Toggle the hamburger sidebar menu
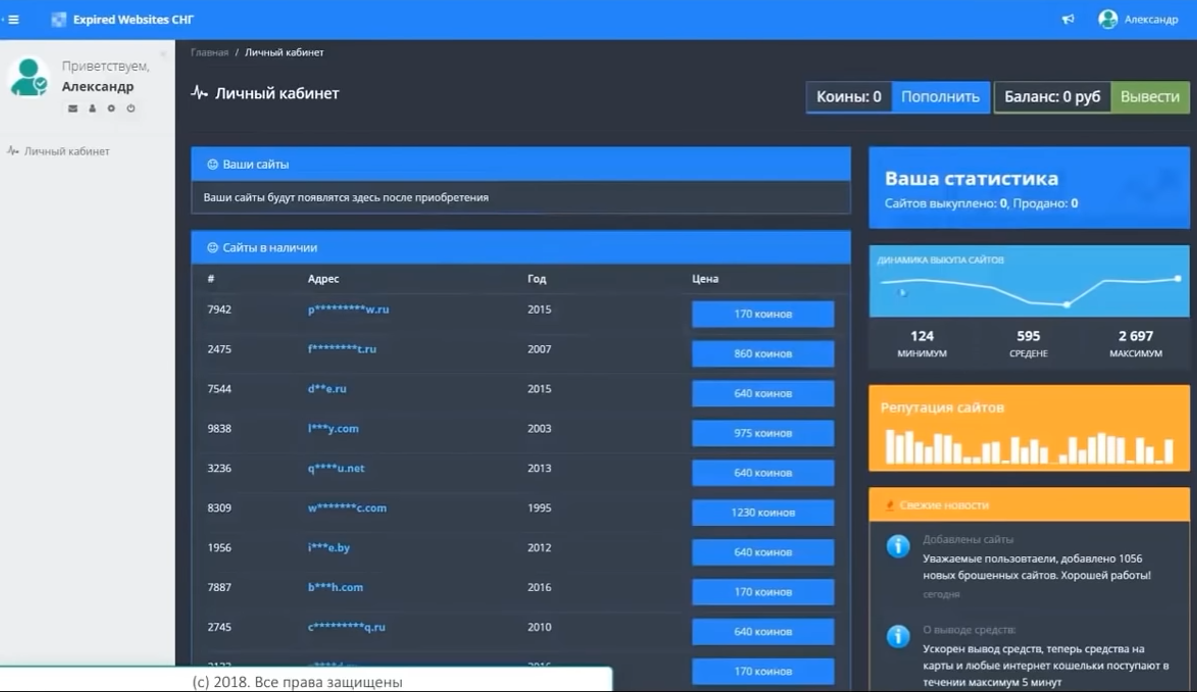1197x692 pixels. [13, 19]
